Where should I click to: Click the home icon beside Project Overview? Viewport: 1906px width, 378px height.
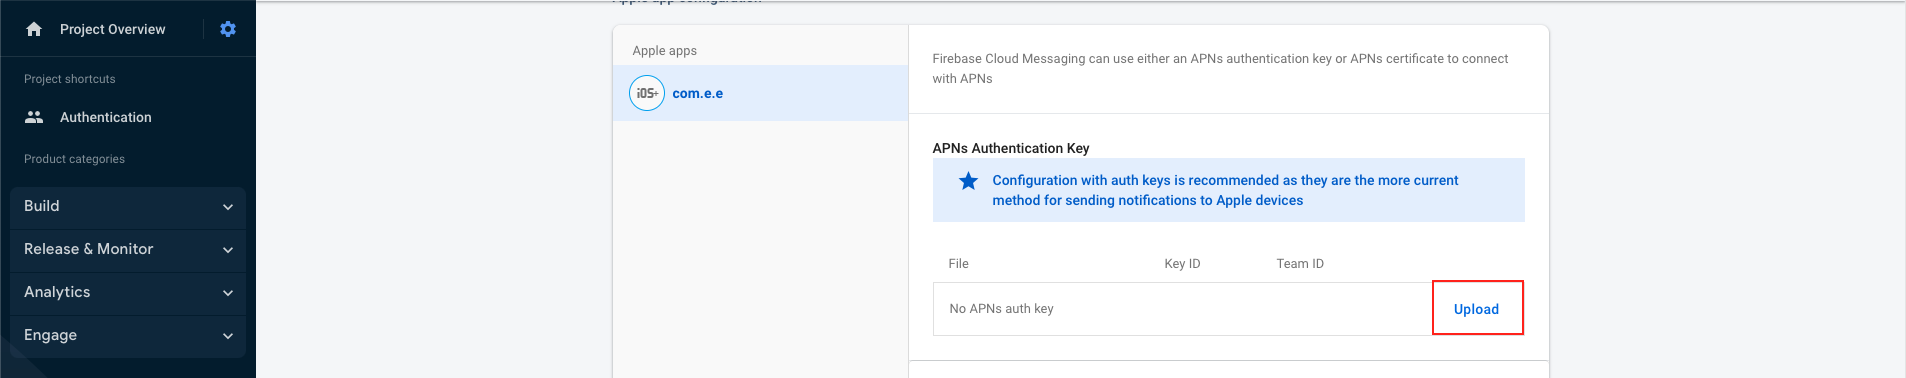point(34,29)
